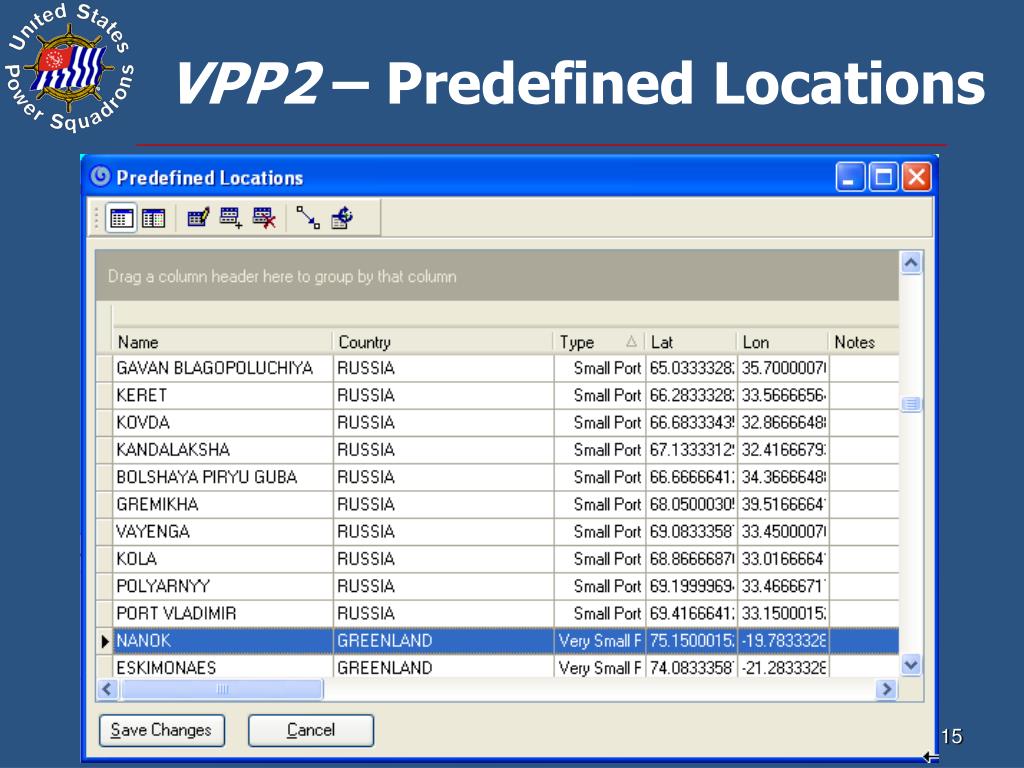Select the KOVDA name cell
The image size is (1024, 768).
tap(223, 423)
